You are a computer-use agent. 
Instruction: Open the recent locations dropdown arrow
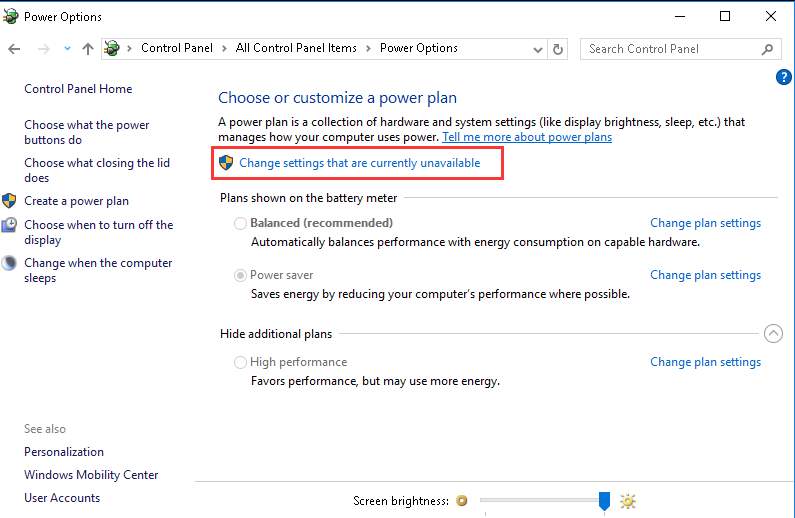[x=67, y=48]
